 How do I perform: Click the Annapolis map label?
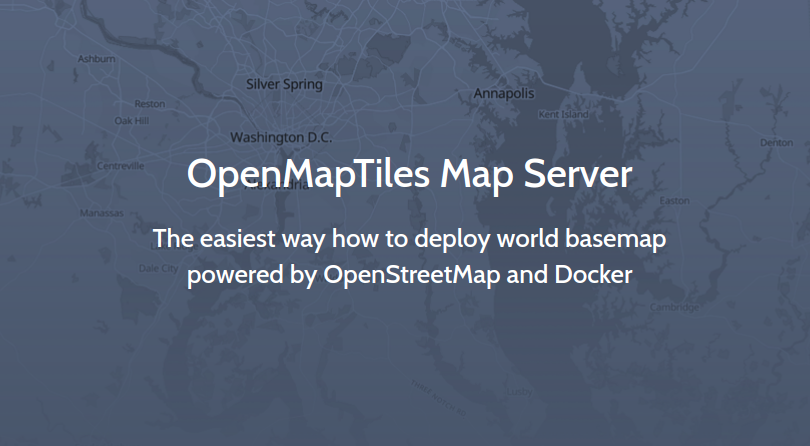click(x=504, y=94)
